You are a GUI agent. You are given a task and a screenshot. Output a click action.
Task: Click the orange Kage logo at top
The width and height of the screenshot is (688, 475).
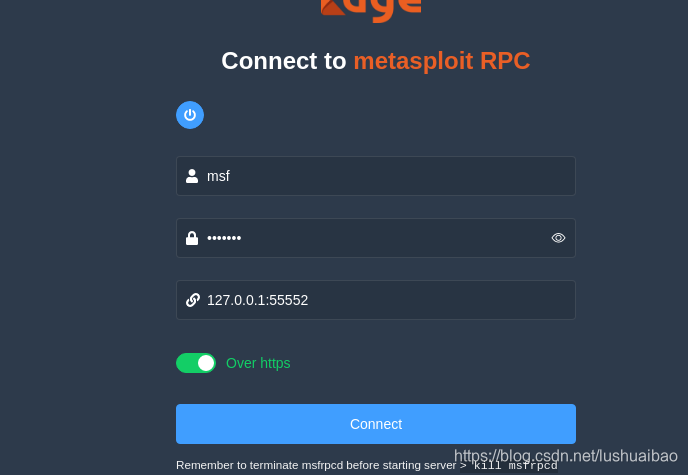tap(371, 10)
